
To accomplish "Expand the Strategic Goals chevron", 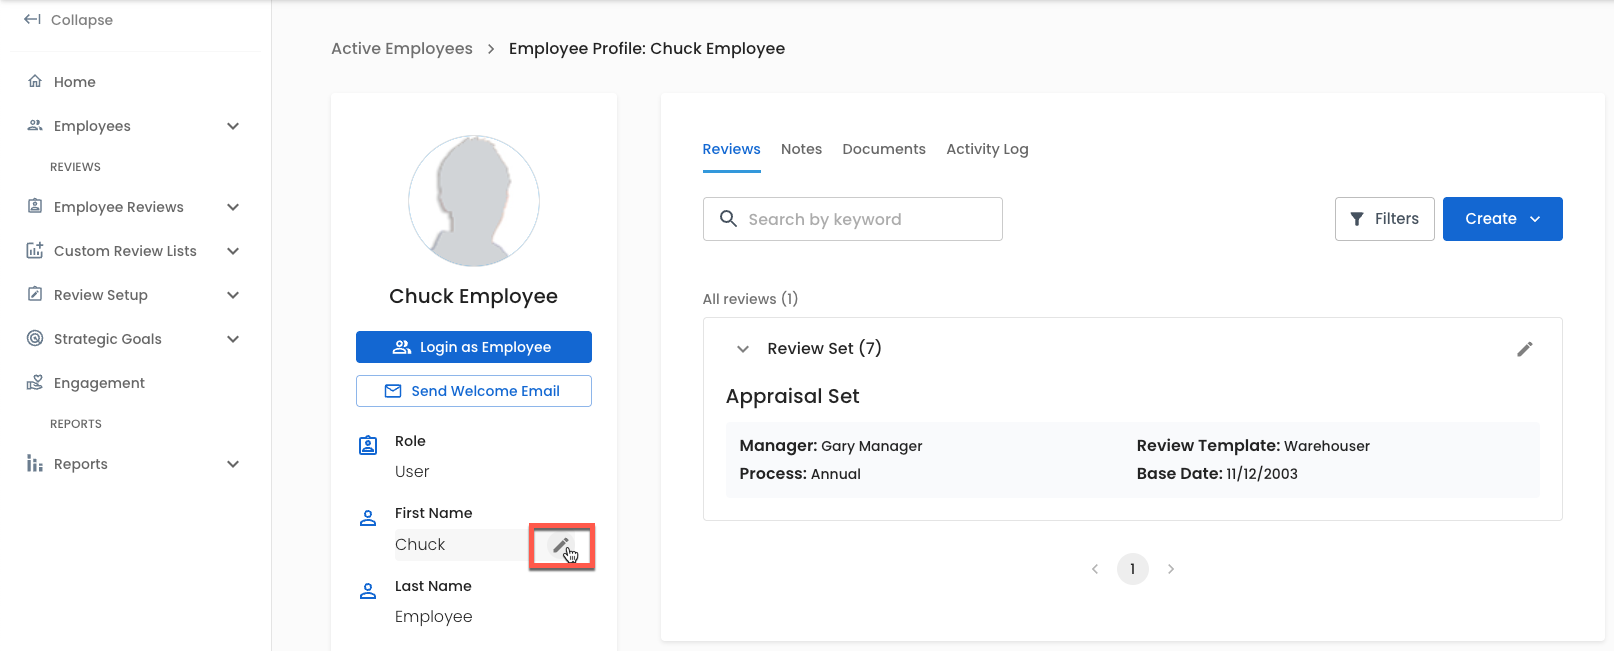I will point(233,339).
